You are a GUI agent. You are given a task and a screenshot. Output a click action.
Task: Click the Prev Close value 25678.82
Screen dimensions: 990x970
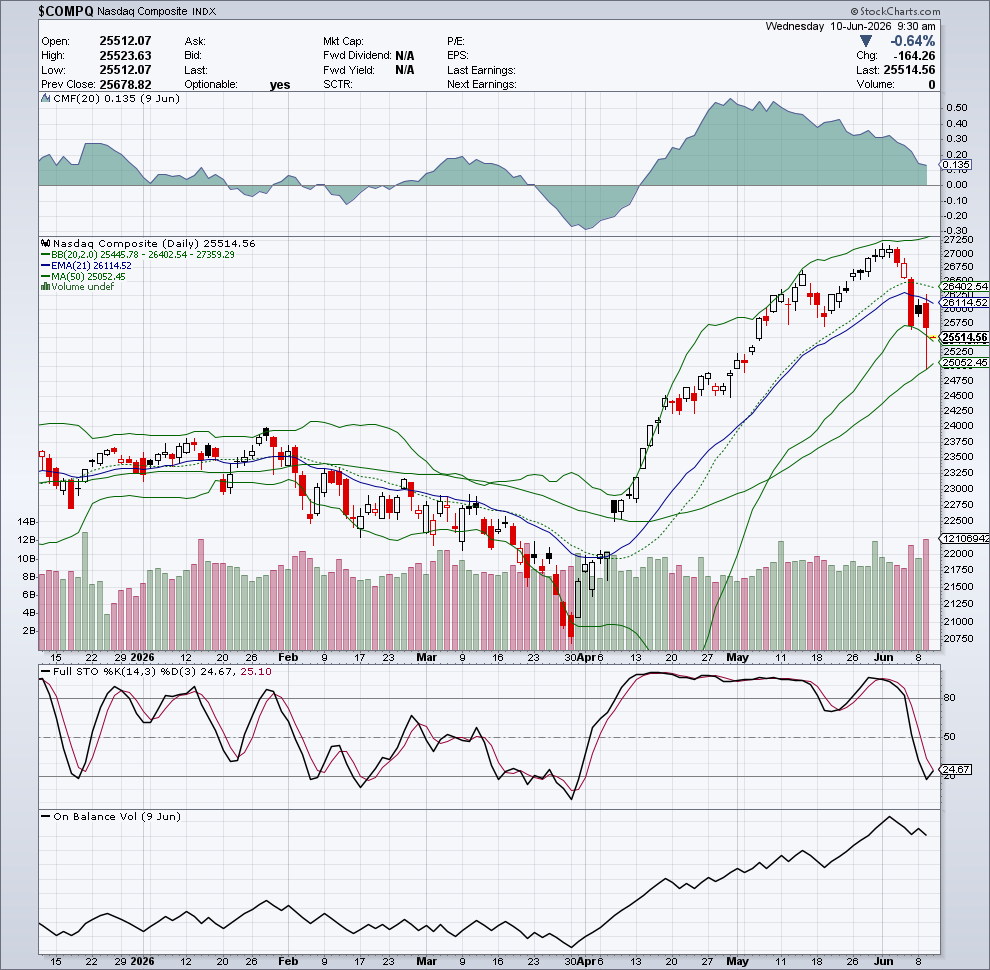click(125, 85)
